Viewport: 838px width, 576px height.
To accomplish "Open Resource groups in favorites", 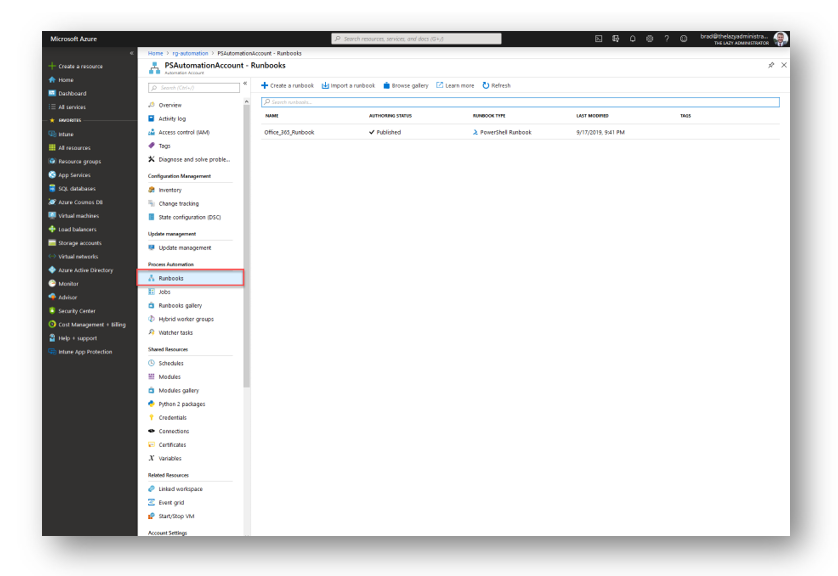I will click(x=74, y=161).
